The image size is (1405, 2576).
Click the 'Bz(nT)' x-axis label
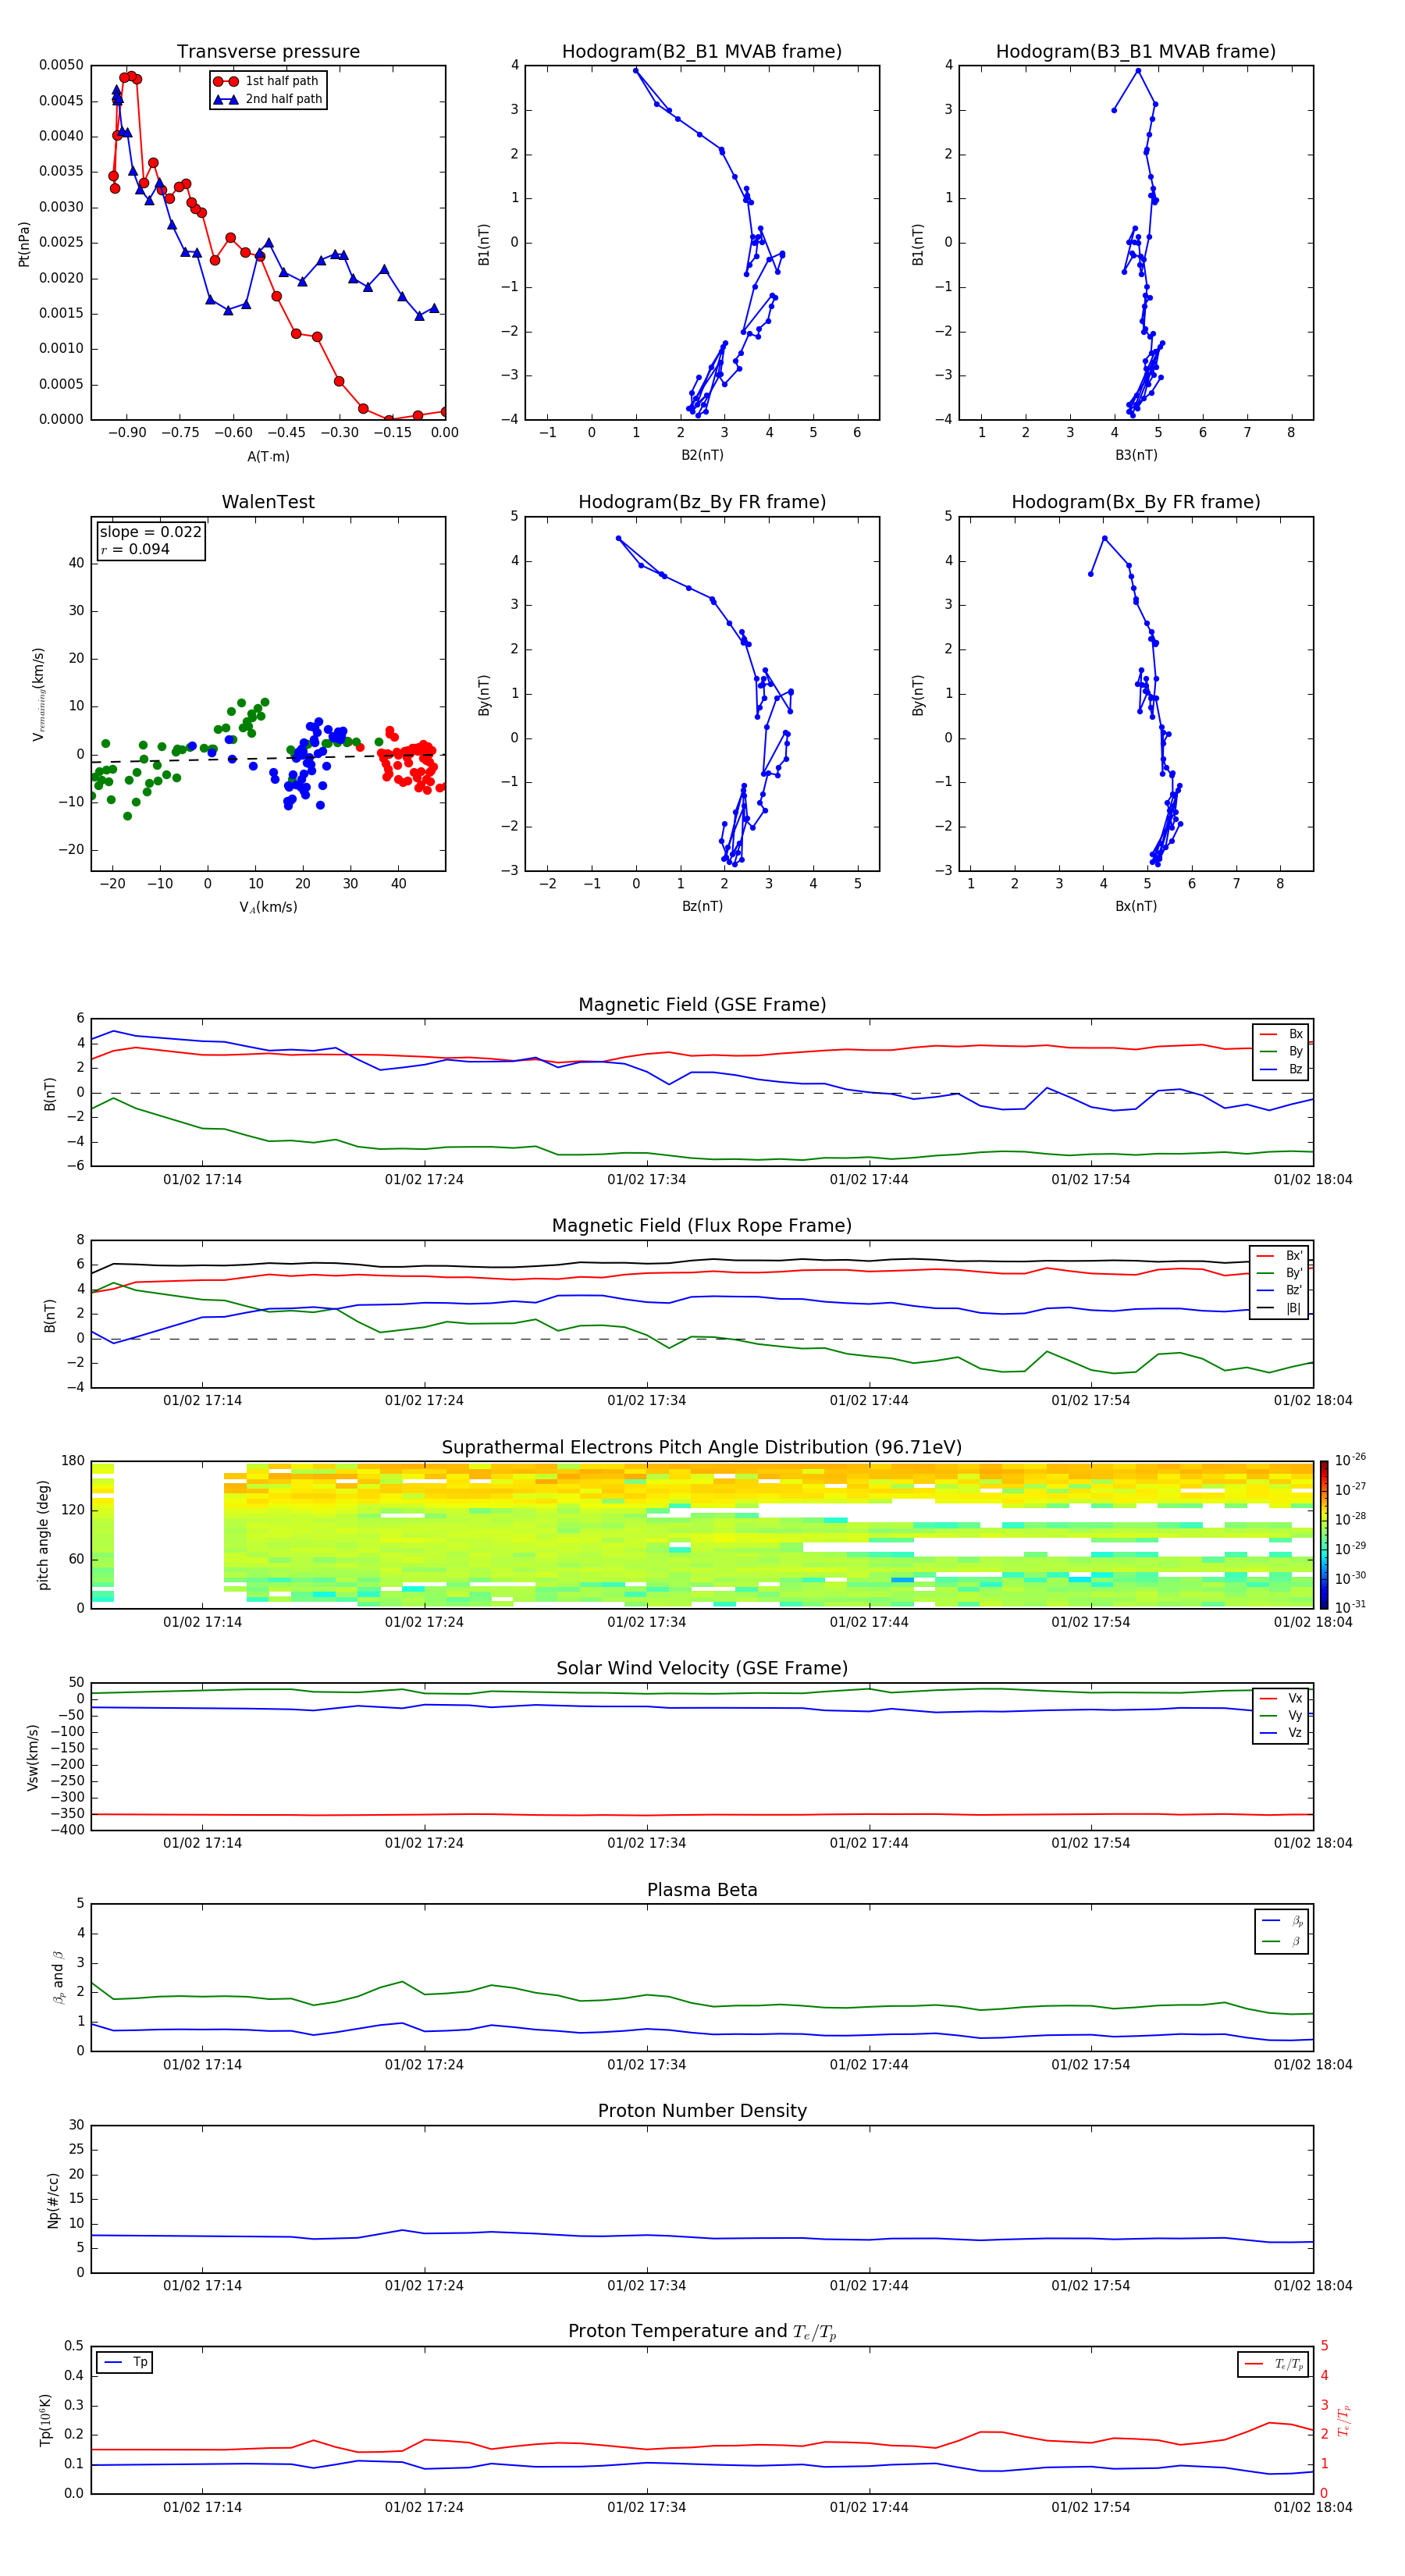tap(702, 906)
